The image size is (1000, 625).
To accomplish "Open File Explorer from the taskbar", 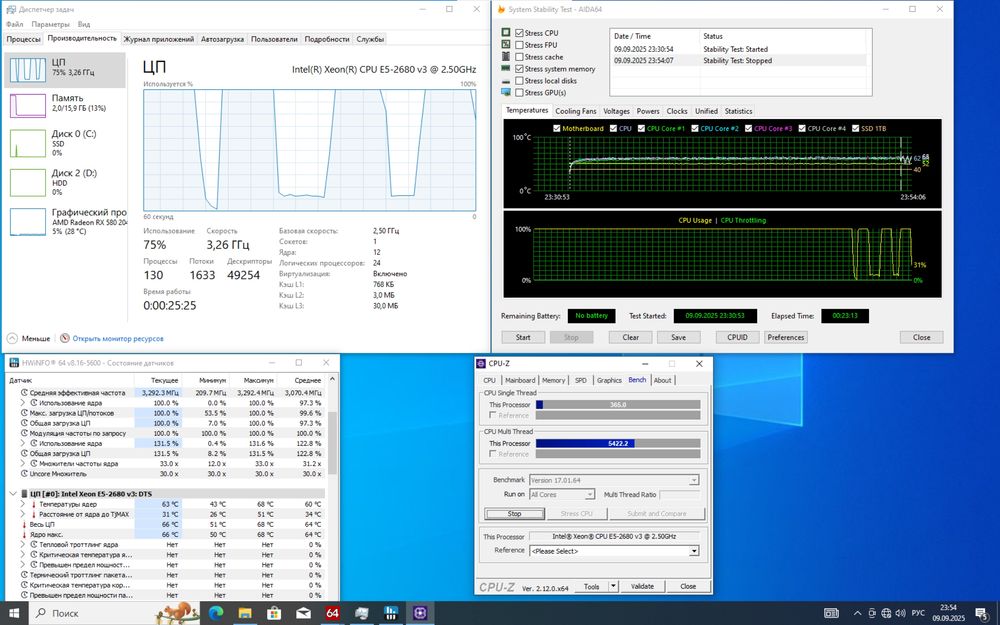I will (x=245, y=613).
